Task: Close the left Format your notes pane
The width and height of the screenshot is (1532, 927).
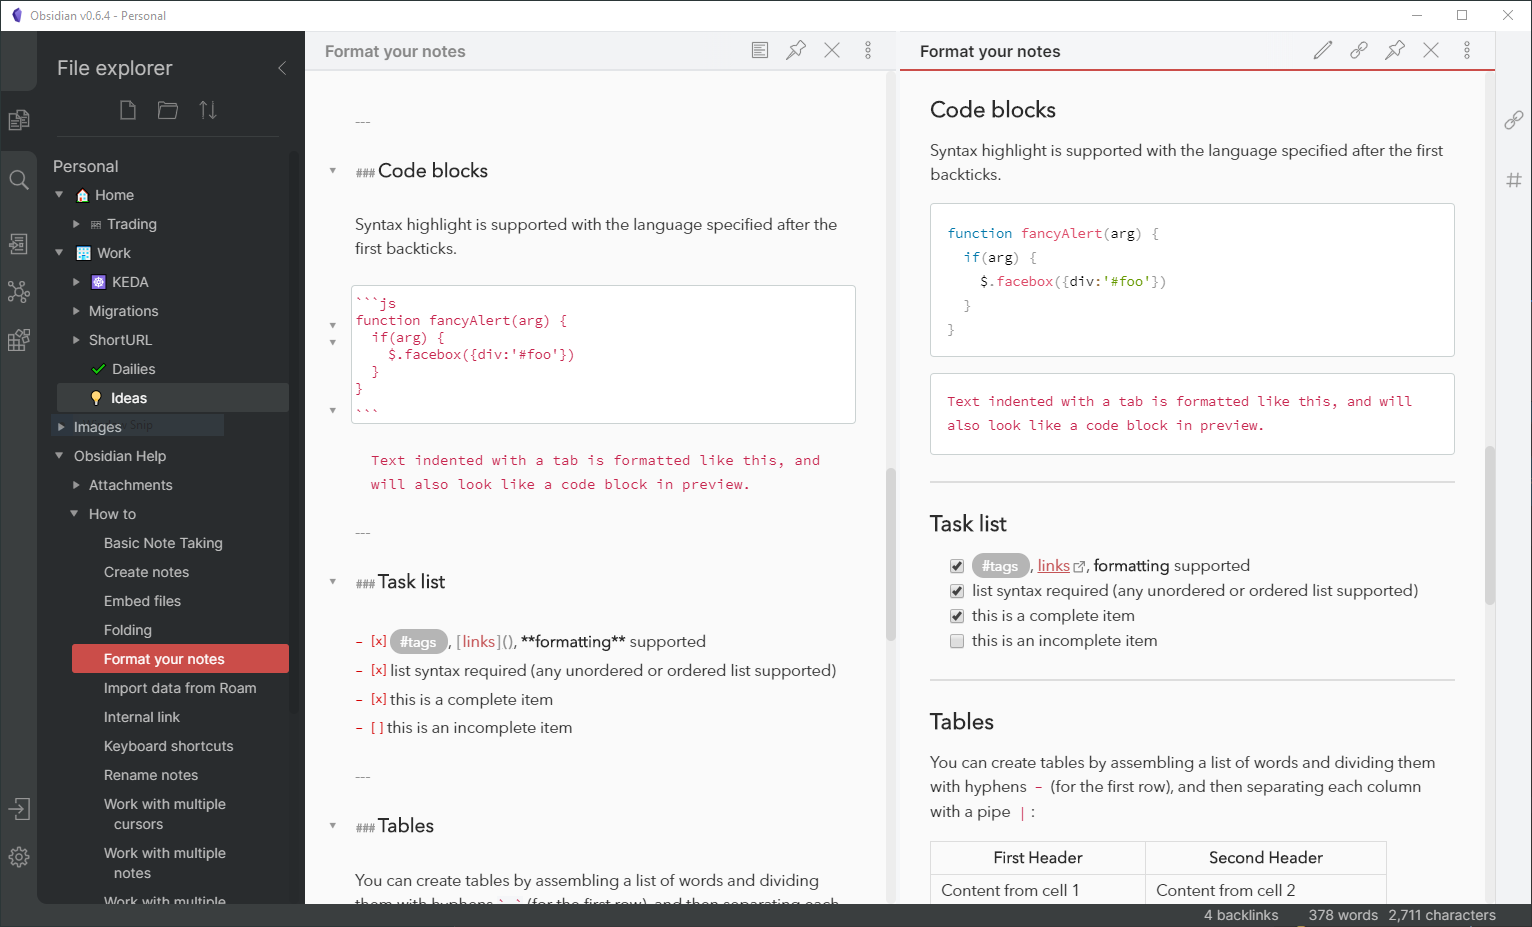Action: tap(832, 50)
